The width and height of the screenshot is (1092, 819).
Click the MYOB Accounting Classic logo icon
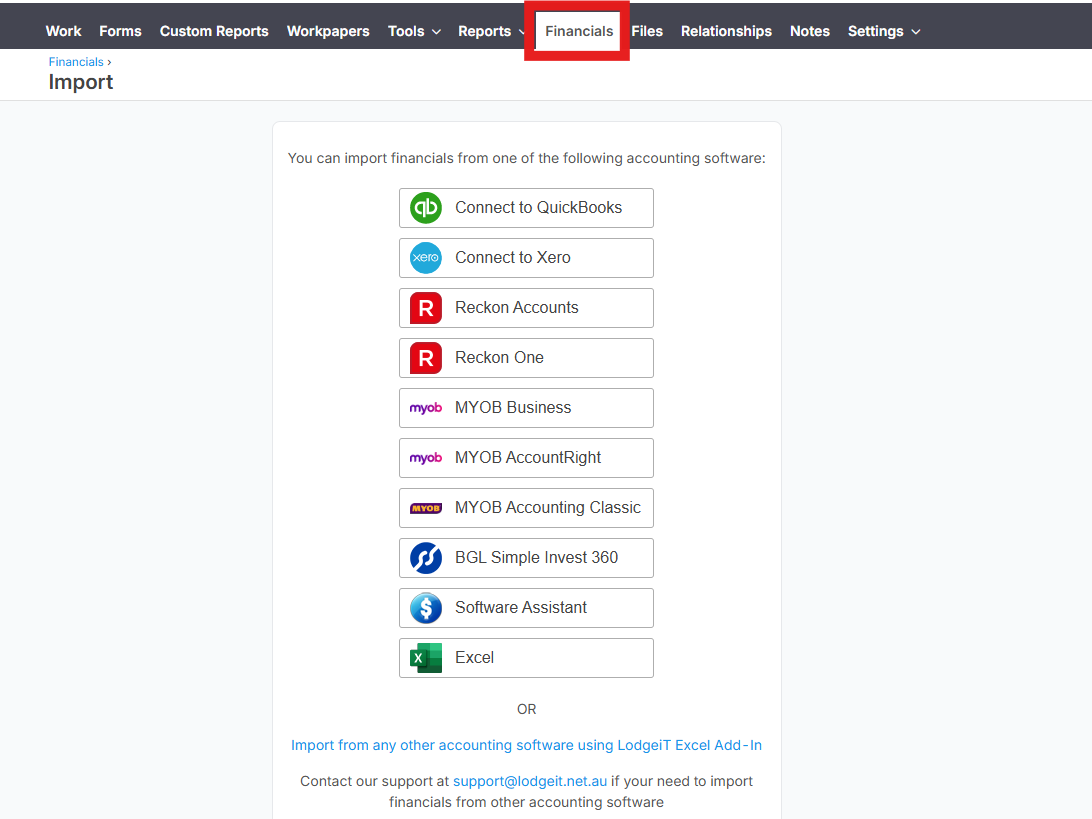coord(426,508)
